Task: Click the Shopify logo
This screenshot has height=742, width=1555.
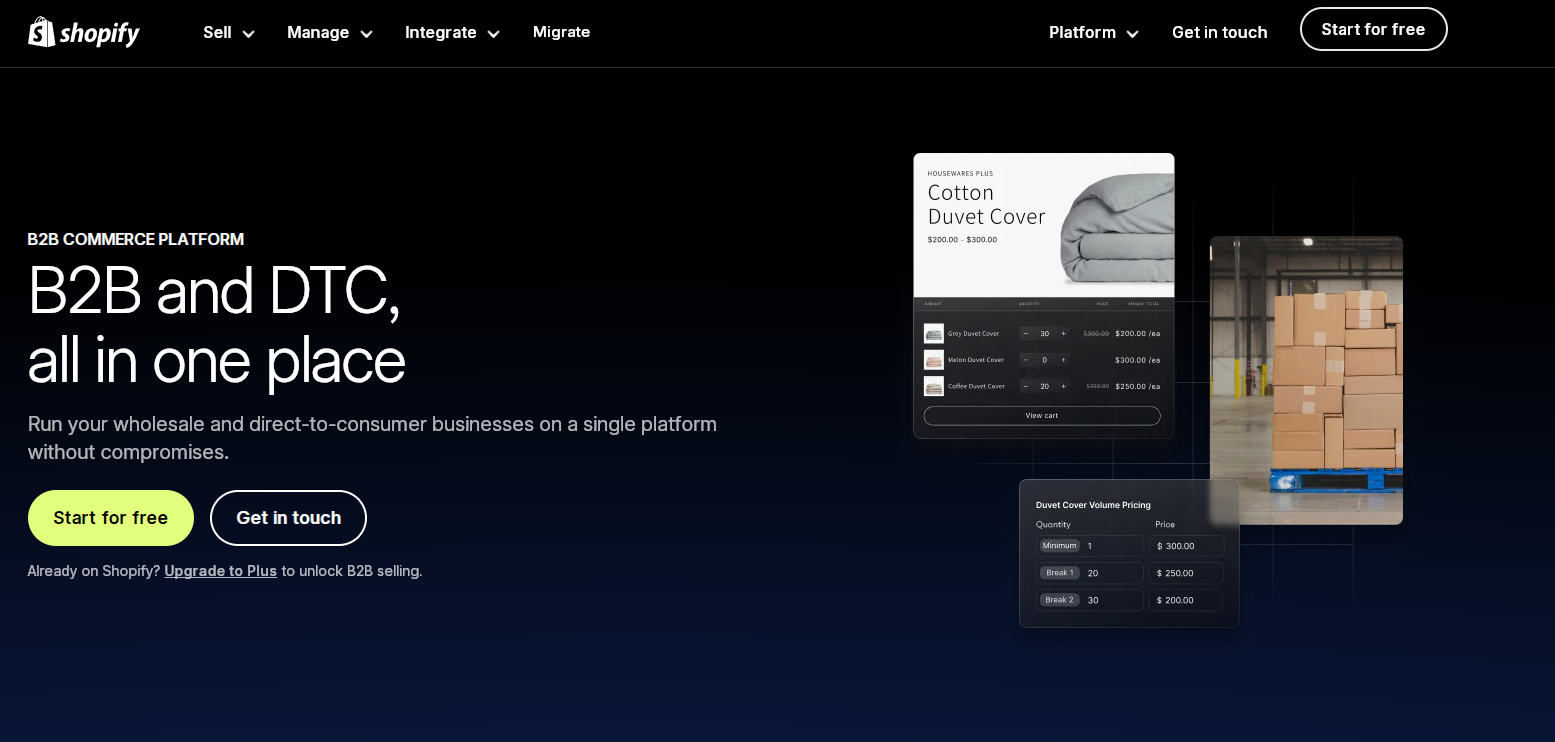Action: pyautogui.click(x=84, y=32)
